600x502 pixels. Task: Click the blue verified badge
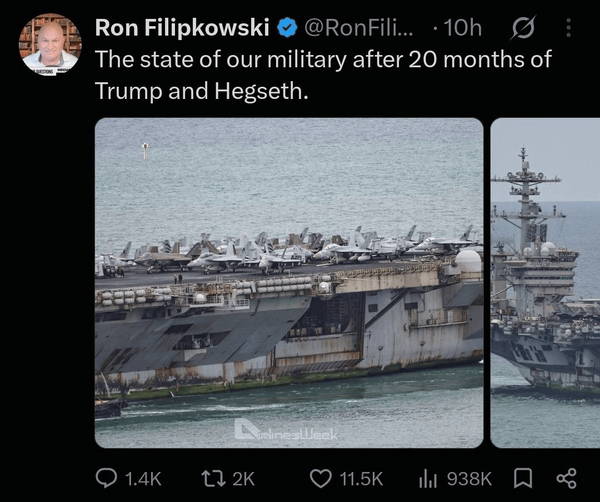click(287, 28)
